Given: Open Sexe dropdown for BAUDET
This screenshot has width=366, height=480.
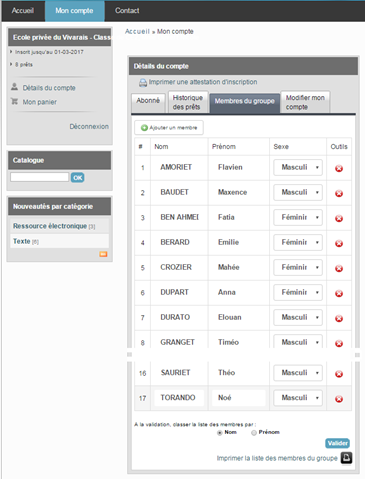Looking at the screenshot, I should coord(298,192).
